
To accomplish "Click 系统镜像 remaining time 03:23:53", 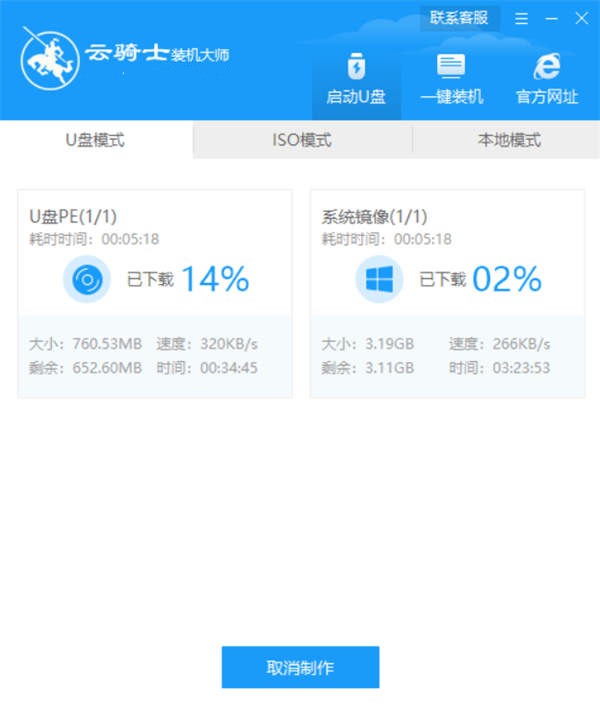I will tap(521, 368).
